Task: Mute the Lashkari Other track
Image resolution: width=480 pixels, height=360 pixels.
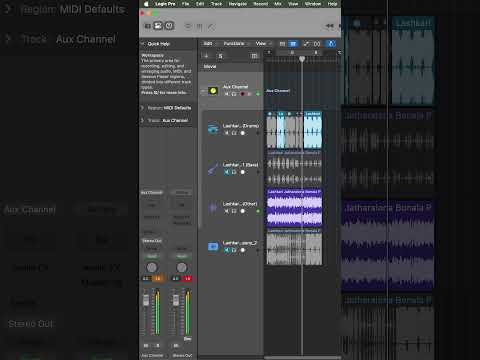Action: (227, 211)
